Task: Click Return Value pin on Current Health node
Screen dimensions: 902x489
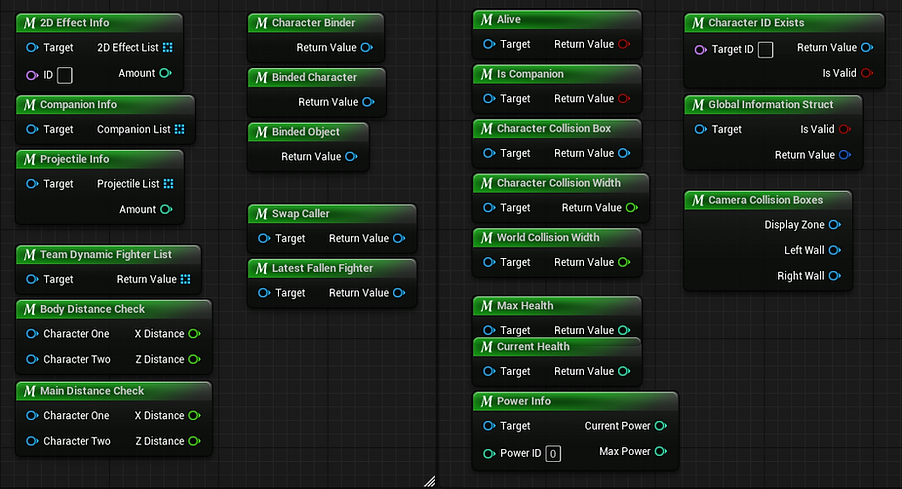Action: pyautogui.click(x=624, y=371)
